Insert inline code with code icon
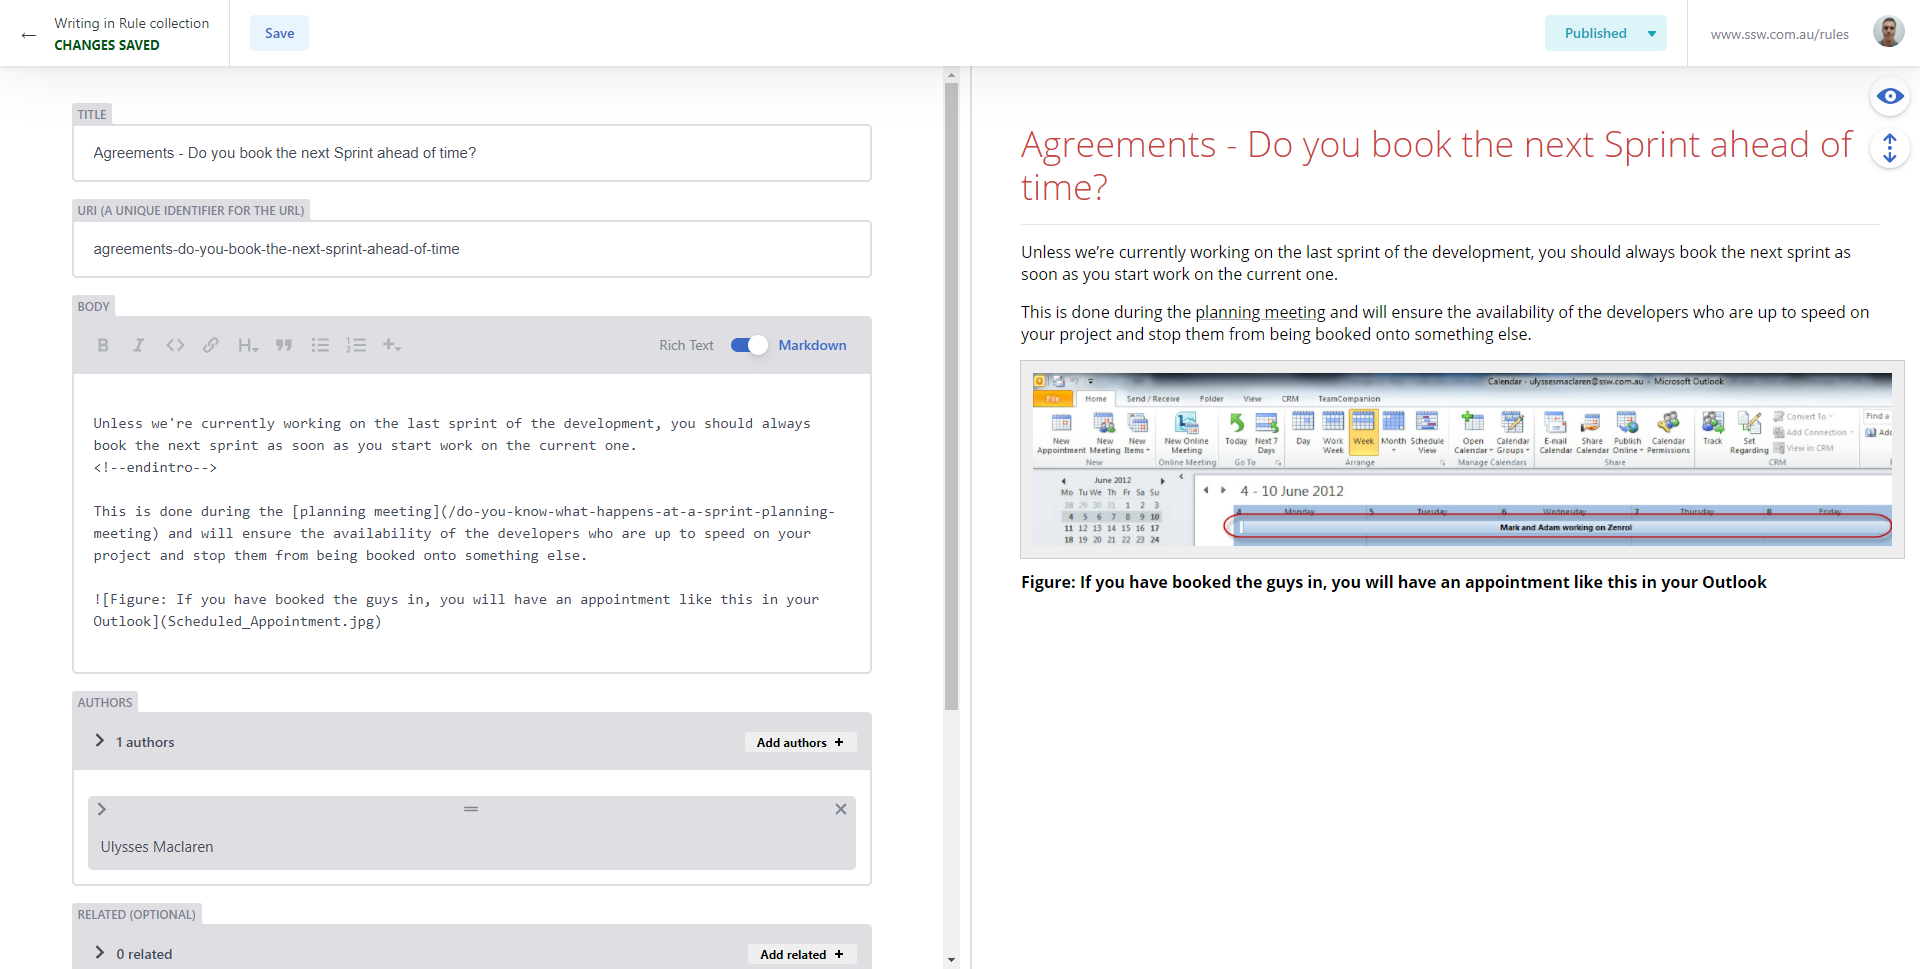This screenshot has height=969, width=1920. click(175, 345)
